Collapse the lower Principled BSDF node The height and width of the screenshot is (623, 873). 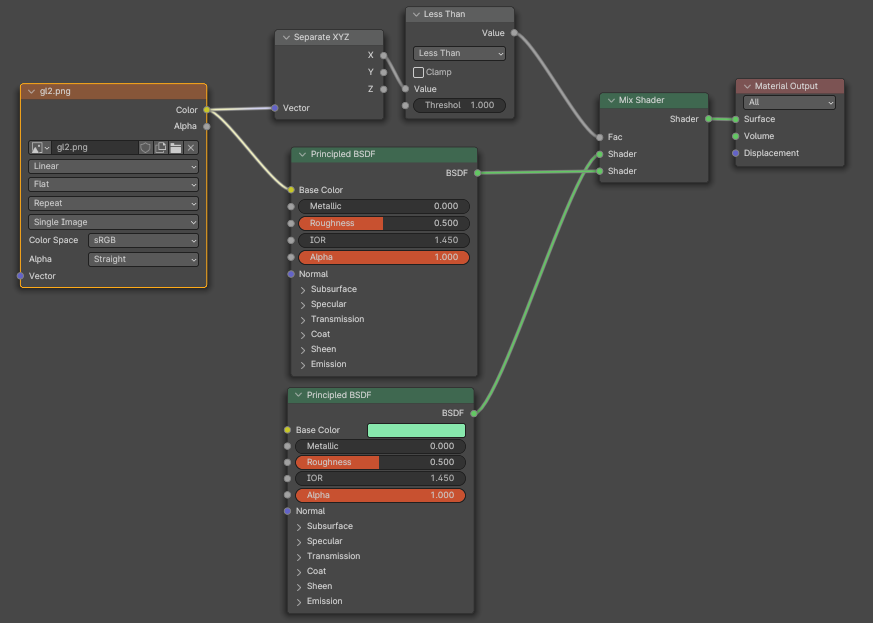[x=298, y=395]
